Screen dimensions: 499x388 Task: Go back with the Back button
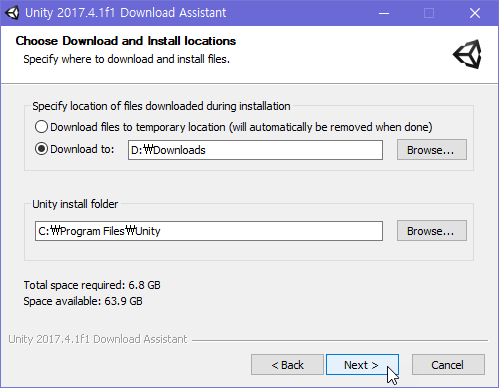(287, 365)
